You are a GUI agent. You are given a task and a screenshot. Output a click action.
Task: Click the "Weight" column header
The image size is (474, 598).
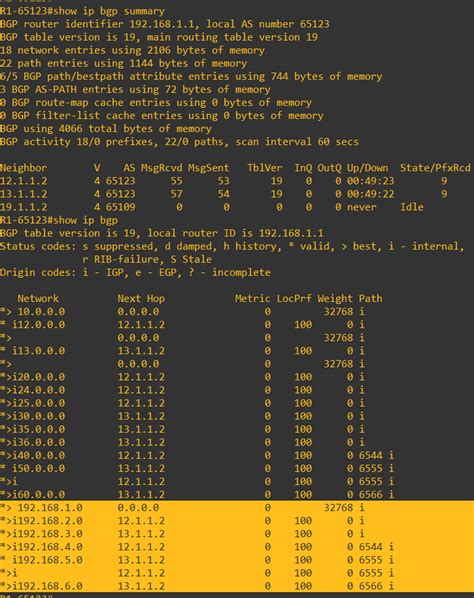pyautogui.click(x=335, y=299)
